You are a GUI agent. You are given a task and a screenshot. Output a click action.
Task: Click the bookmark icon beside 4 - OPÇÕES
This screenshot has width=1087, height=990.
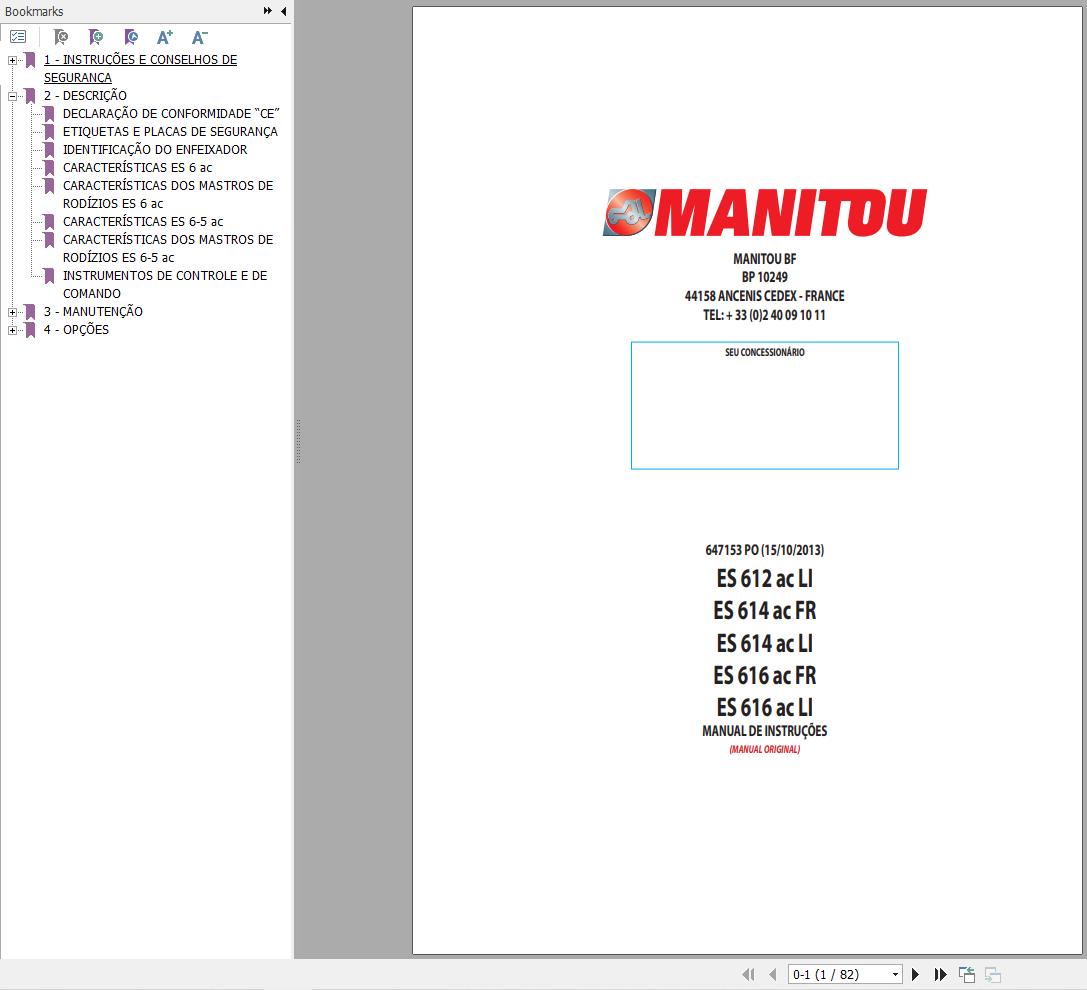pyautogui.click(x=30, y=330)
